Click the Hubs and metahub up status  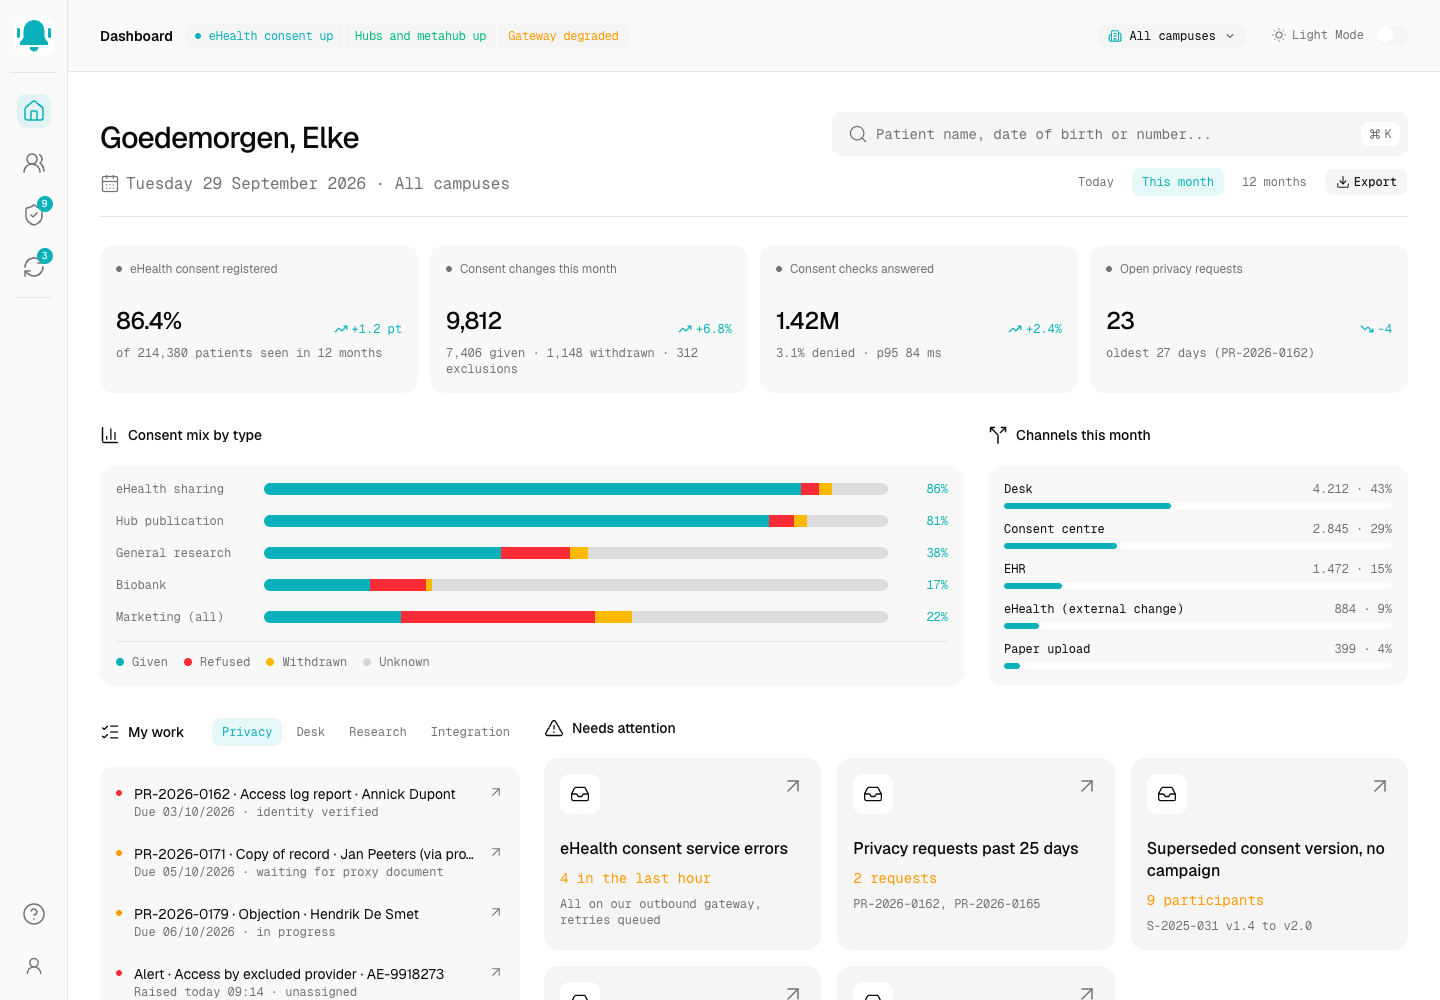420,36
